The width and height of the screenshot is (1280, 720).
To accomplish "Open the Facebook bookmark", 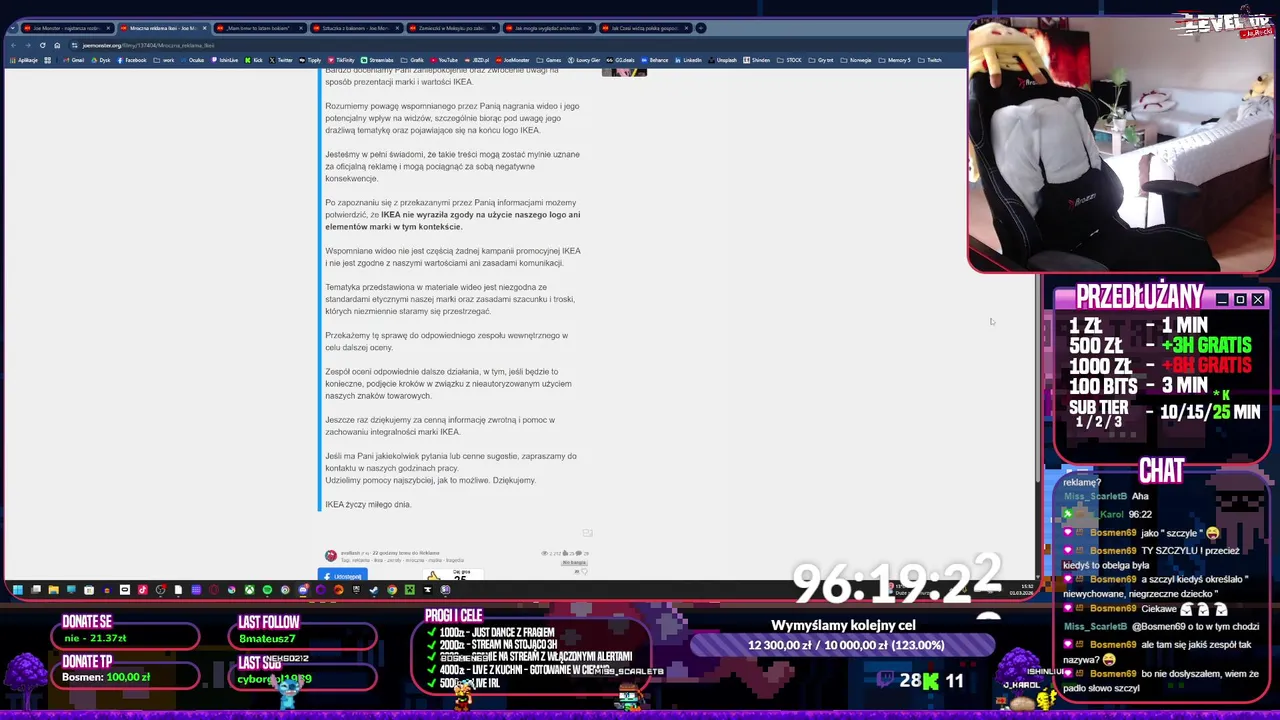I will point(132,60).
